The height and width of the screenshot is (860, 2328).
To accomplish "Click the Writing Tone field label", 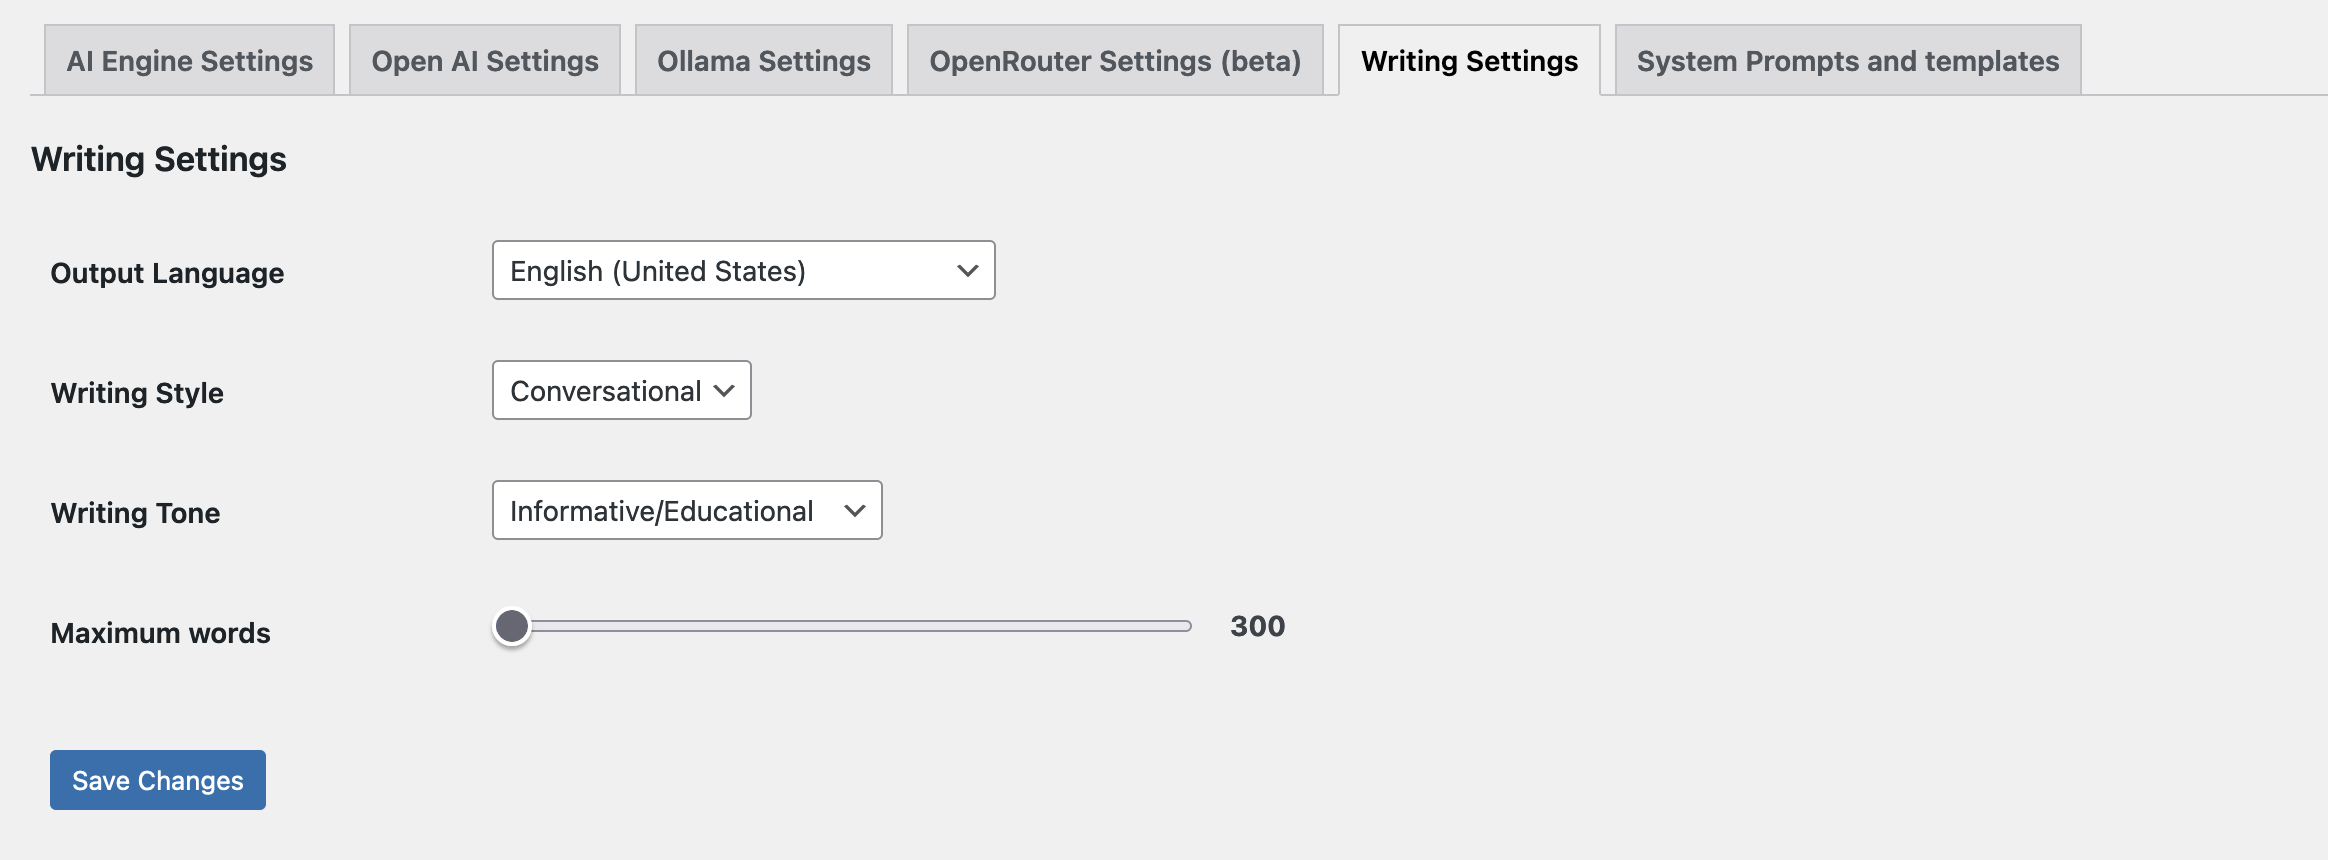I will click(x=135, y=513).
